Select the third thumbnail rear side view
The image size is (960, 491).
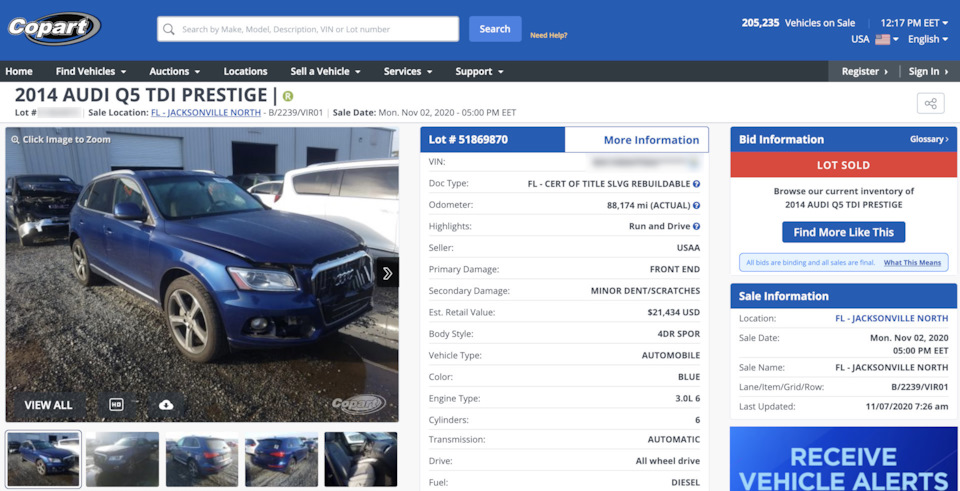(x=202, y=459)
